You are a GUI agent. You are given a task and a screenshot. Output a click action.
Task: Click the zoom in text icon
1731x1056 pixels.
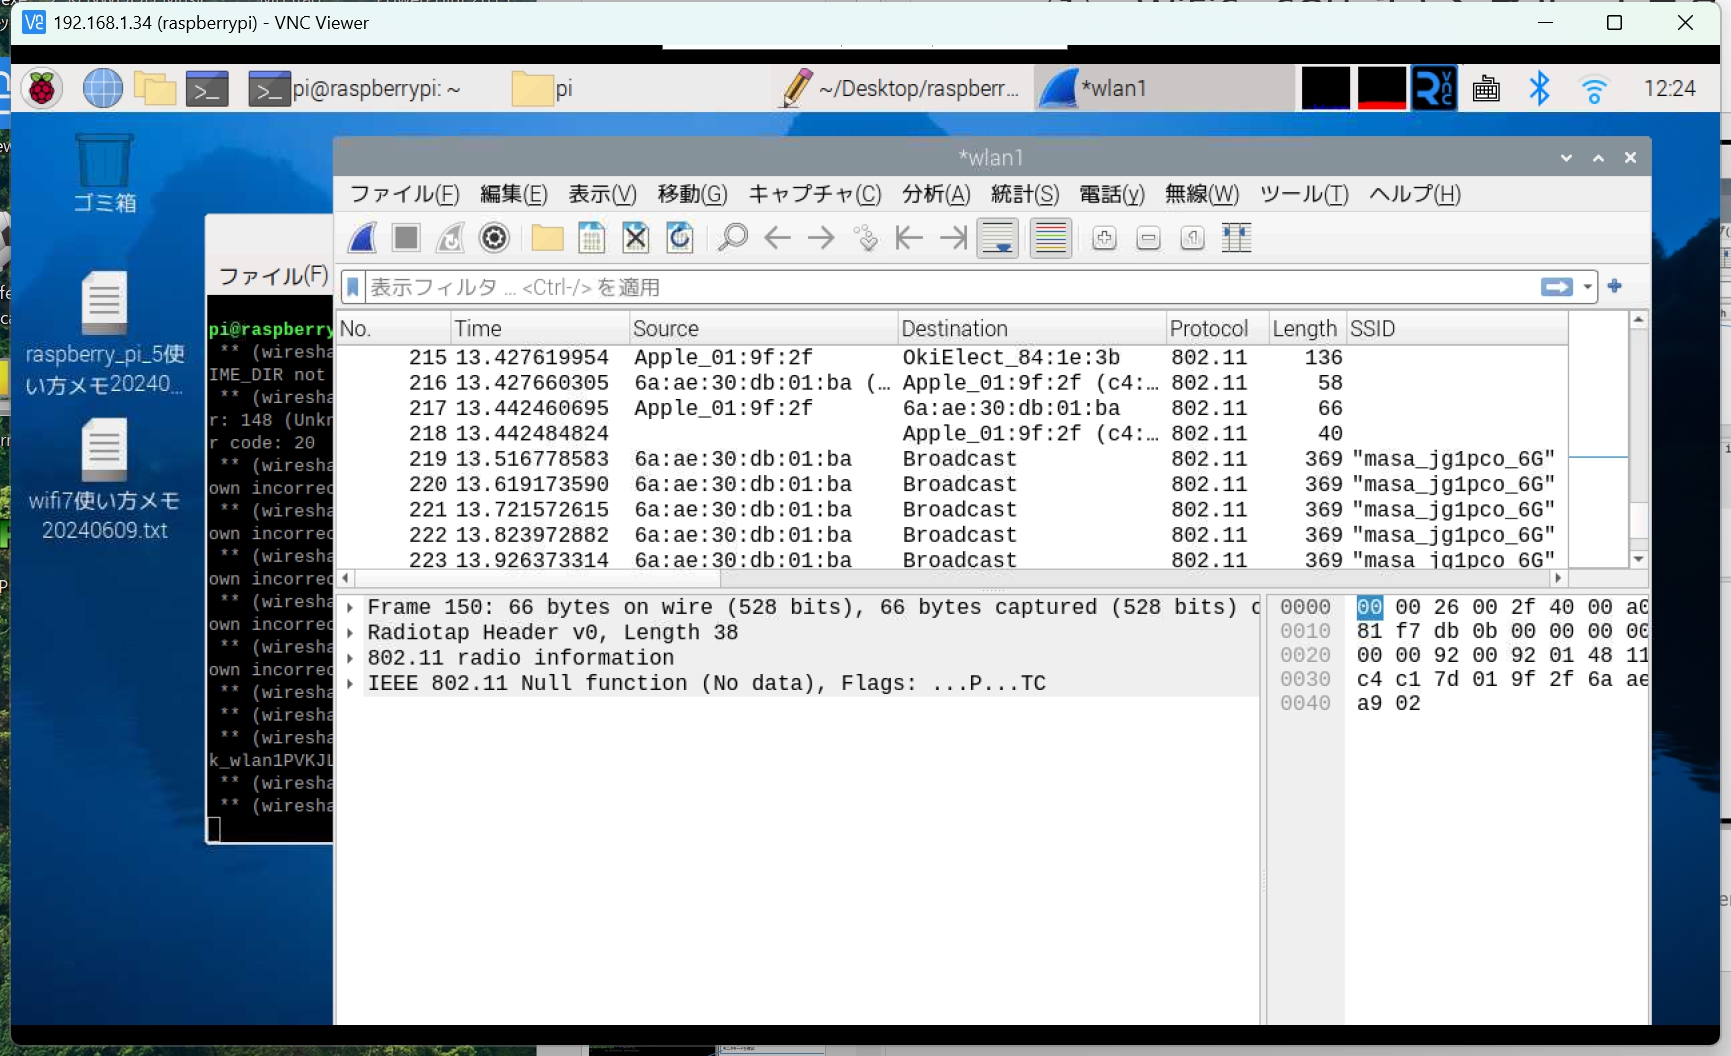click(1104, 238)
